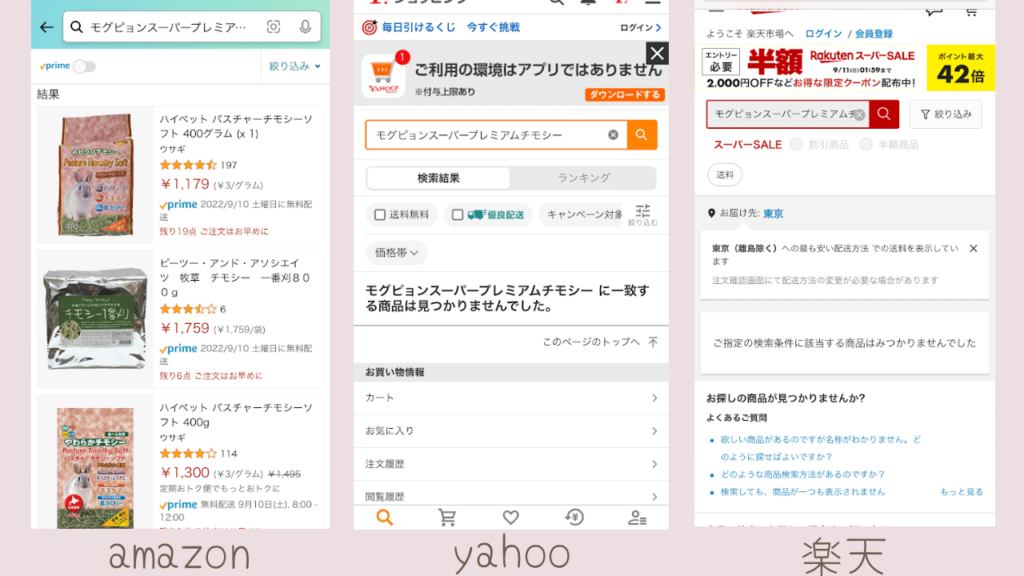Expand the 価格帯 dropdown
The width and height of the screenshot is (1024, 576).
[x=396, y=253]
